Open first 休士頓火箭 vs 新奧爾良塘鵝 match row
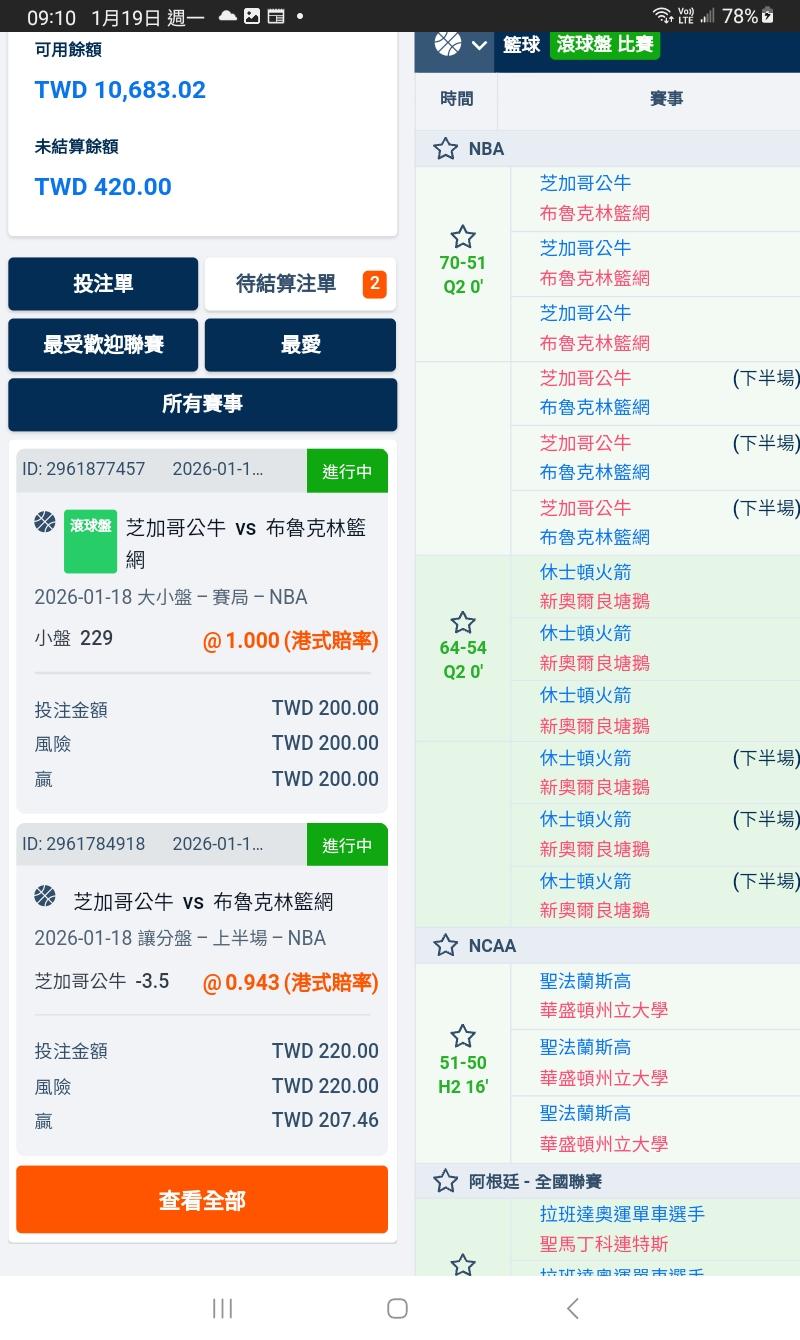Image resolution: width=800 pixels, height=1340 pixels. [x=655, y=587]
